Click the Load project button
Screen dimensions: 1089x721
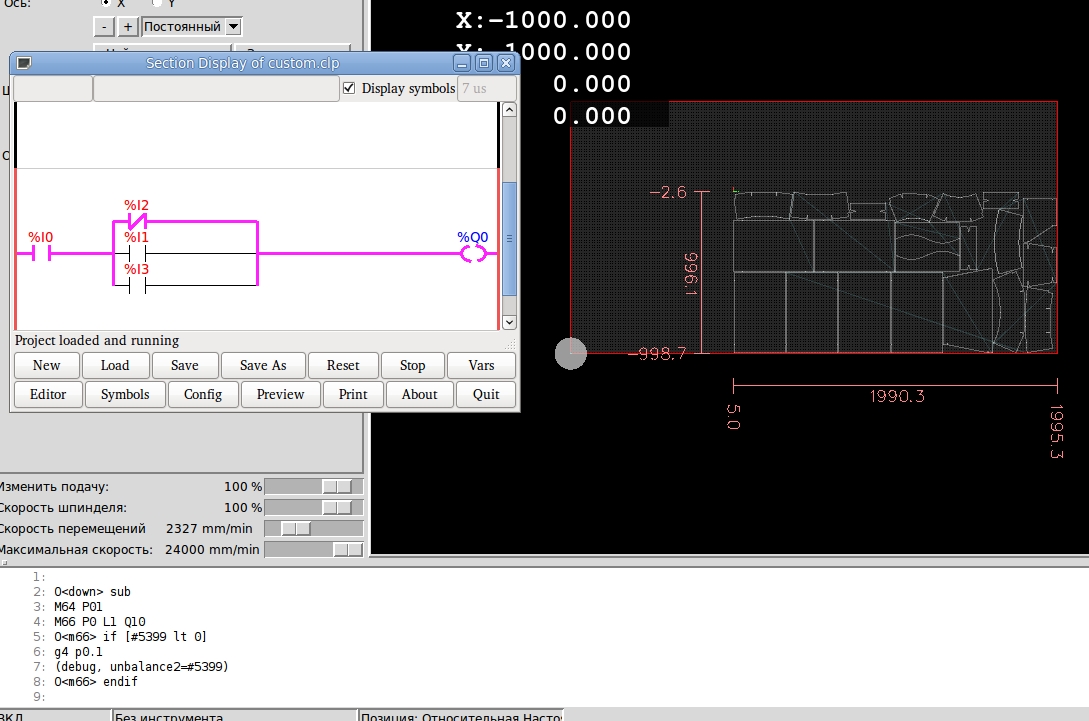115,365
